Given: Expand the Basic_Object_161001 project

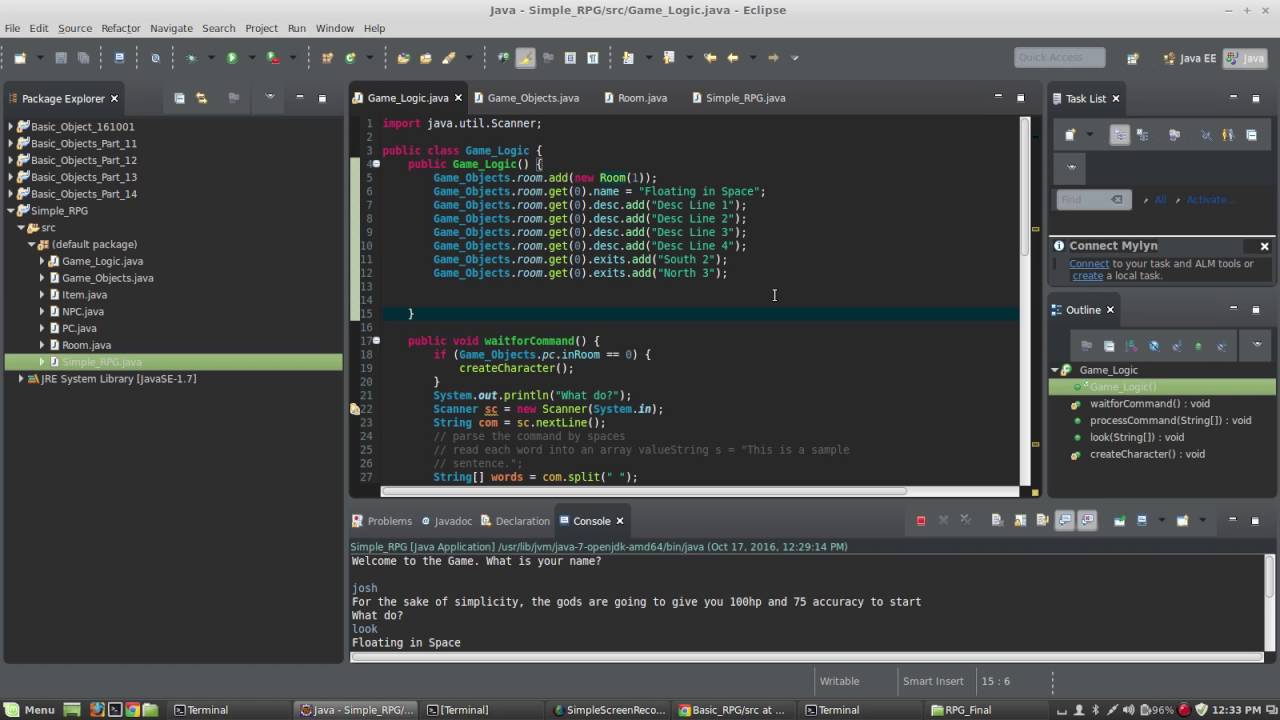Looking at the screenshot, I should (x=11, y=127).
